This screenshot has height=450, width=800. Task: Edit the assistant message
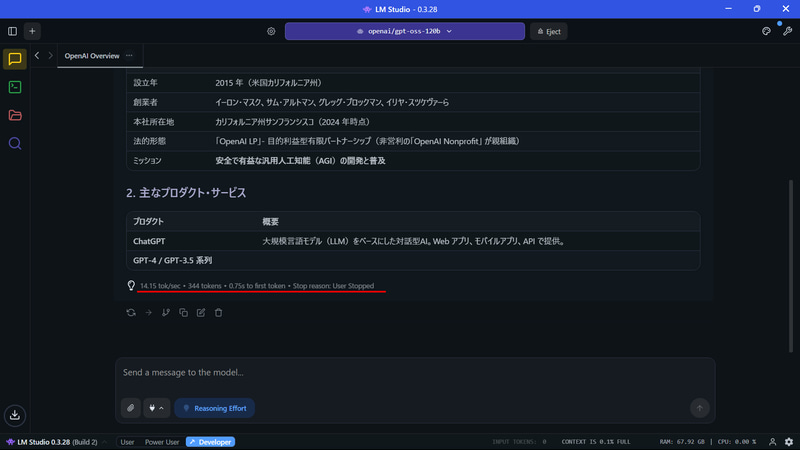(201, 313)
